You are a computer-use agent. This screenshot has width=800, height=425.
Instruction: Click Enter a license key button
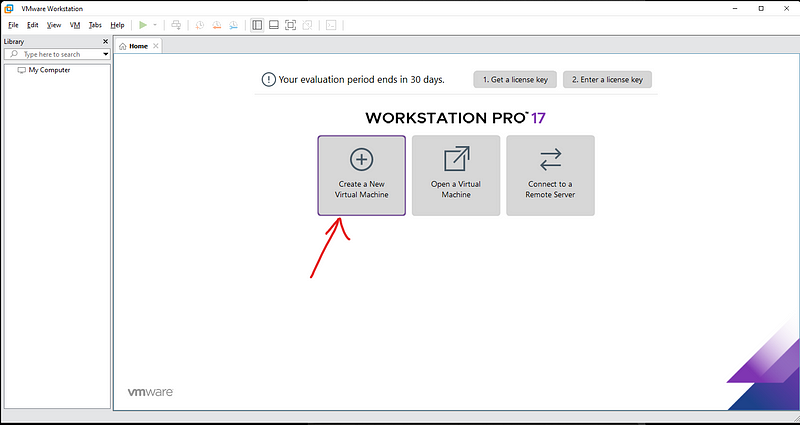pos(607,80)
